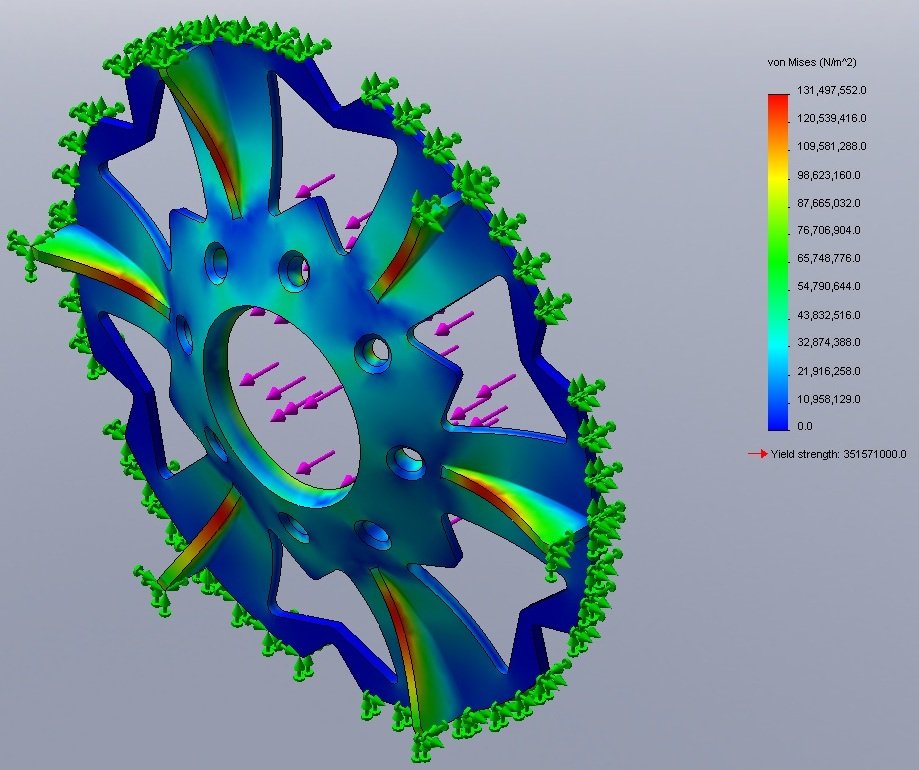
Task: Click legend value 98,623,160.0
Action: coord(829,175)
